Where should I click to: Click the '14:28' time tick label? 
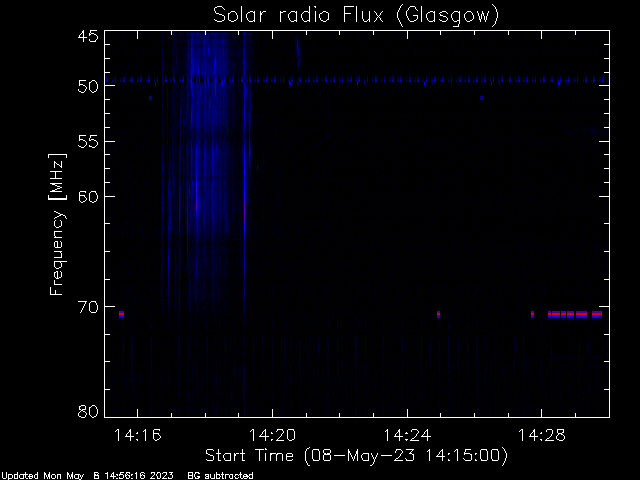pyautogui.click(x=542, y=436)
